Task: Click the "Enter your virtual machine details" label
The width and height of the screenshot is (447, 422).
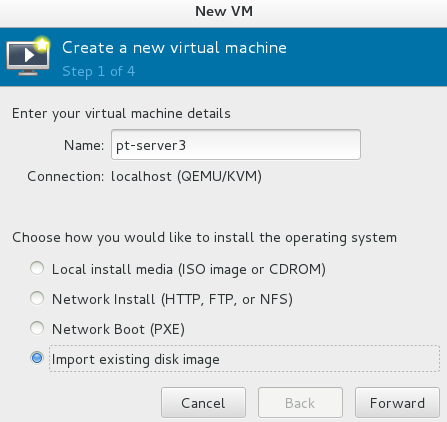Action: coord(121,114)
